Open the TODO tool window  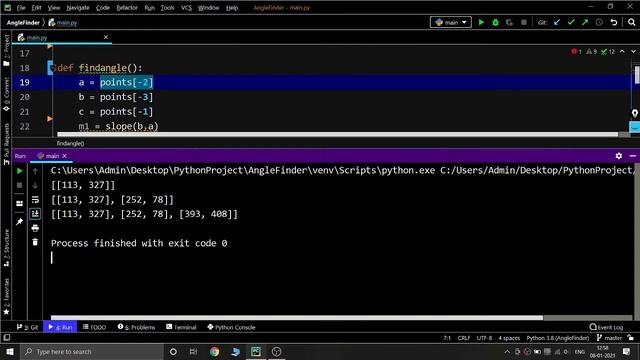pyautogui.click(x=94, y=327)
